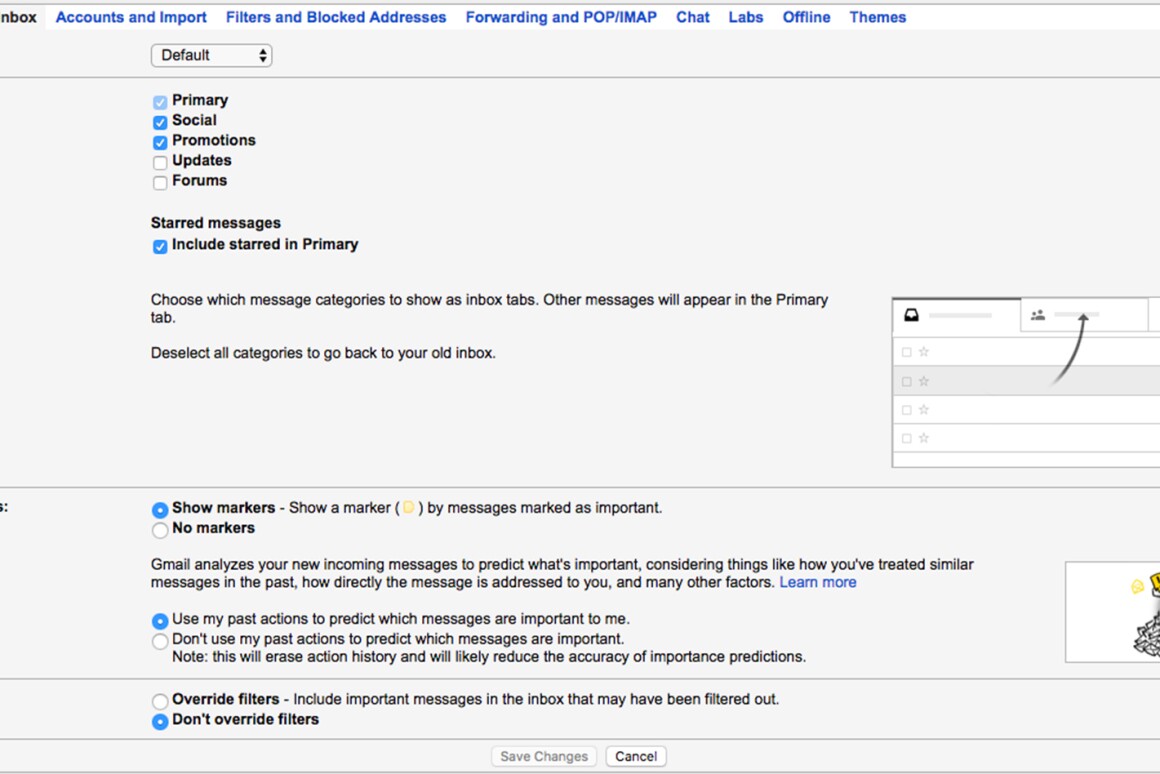Enable the Updates category checkbox

tap(160, 162)
